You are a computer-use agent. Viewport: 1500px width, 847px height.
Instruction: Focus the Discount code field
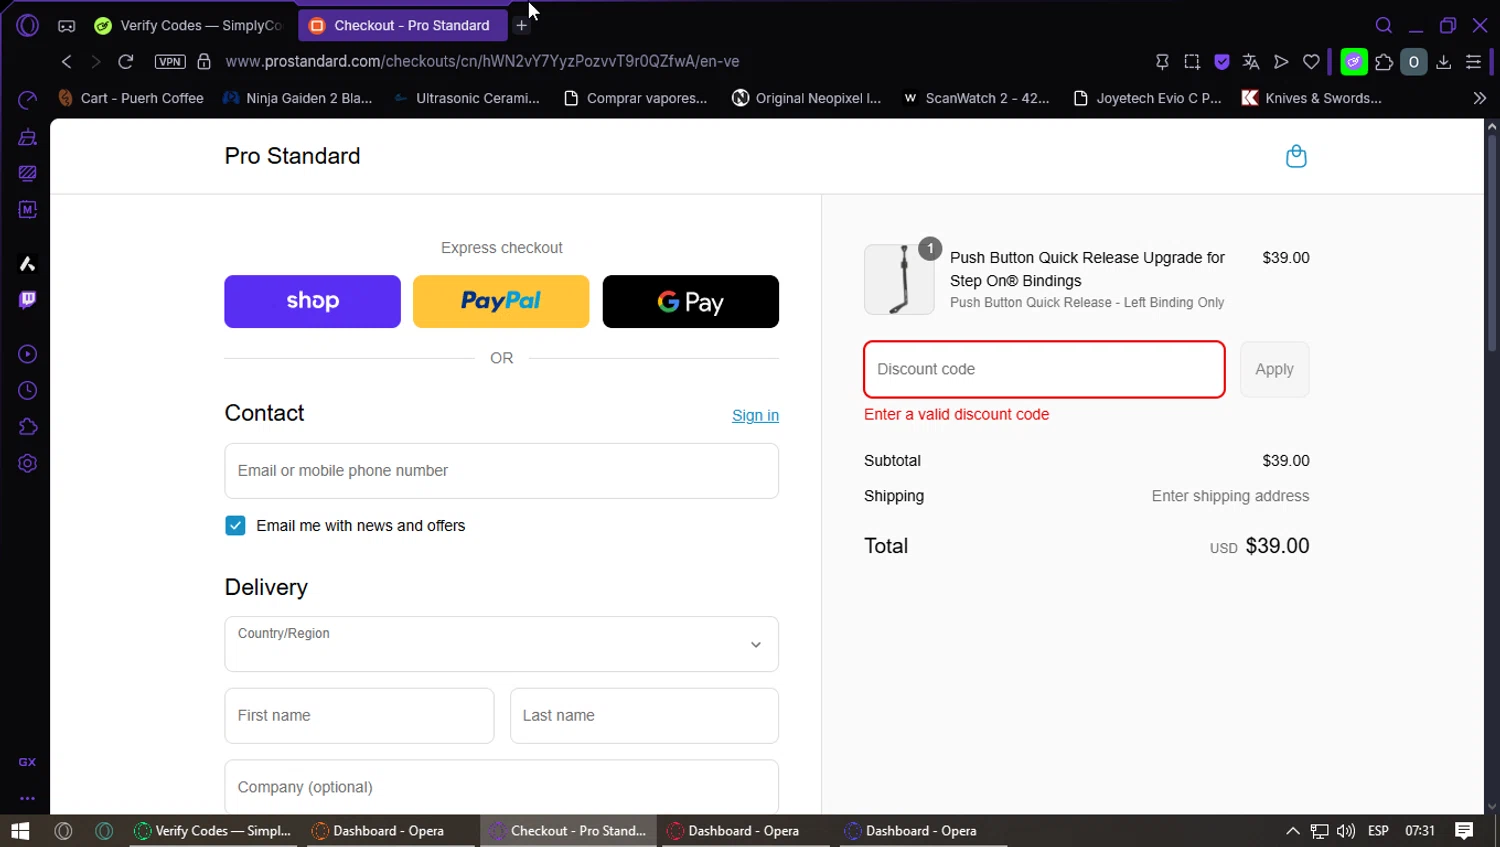pyautogui.click(x=1044, y=369)
